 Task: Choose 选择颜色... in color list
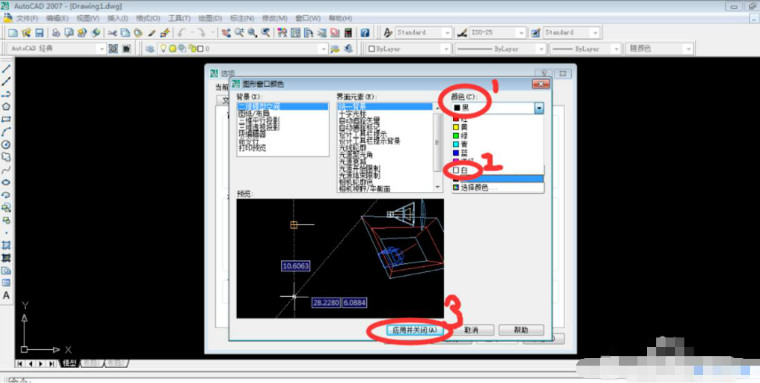[498, 187]
